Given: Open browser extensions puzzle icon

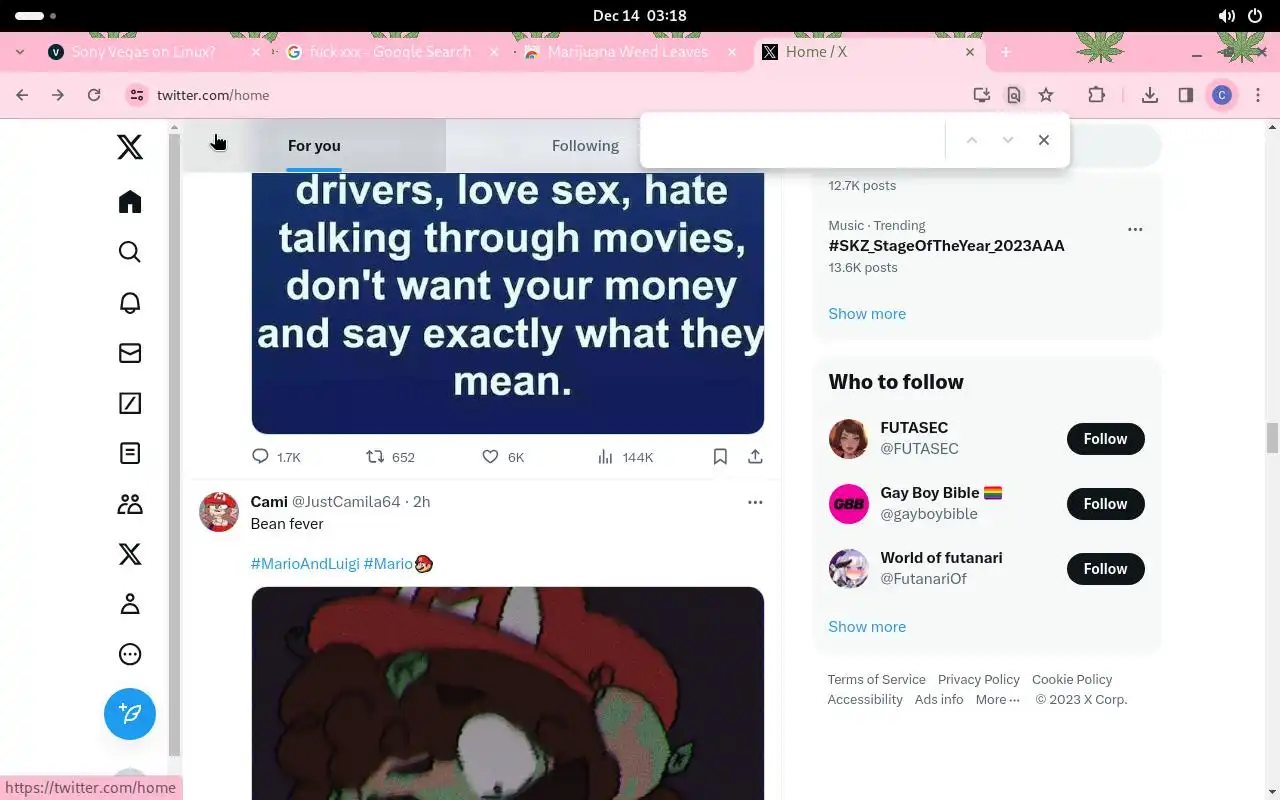Looking at the screenshot, I should click(x=1096, y=95).
